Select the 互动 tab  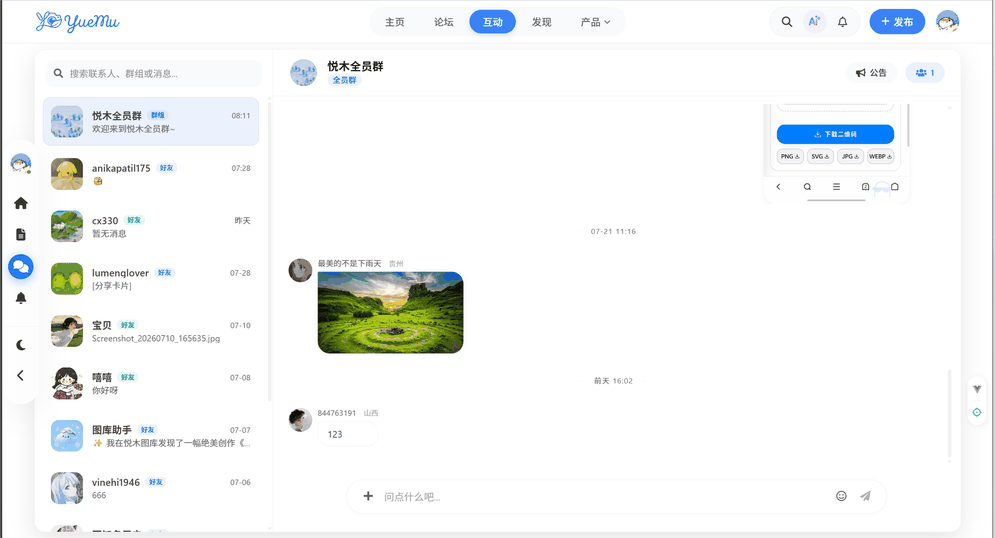tap(492, 22)
